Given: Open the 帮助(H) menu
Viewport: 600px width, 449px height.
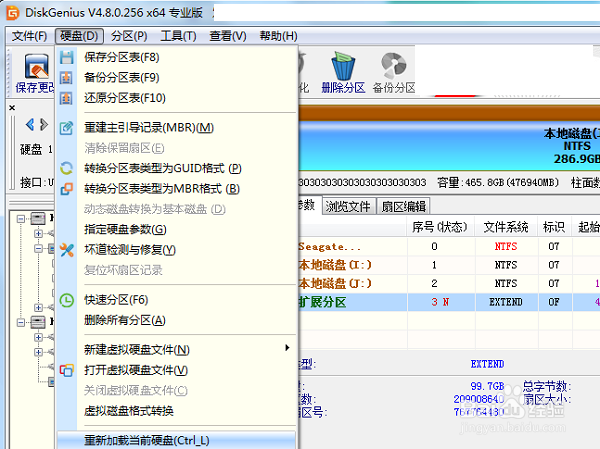Looking at the screenshot, I should coord(278,36).
